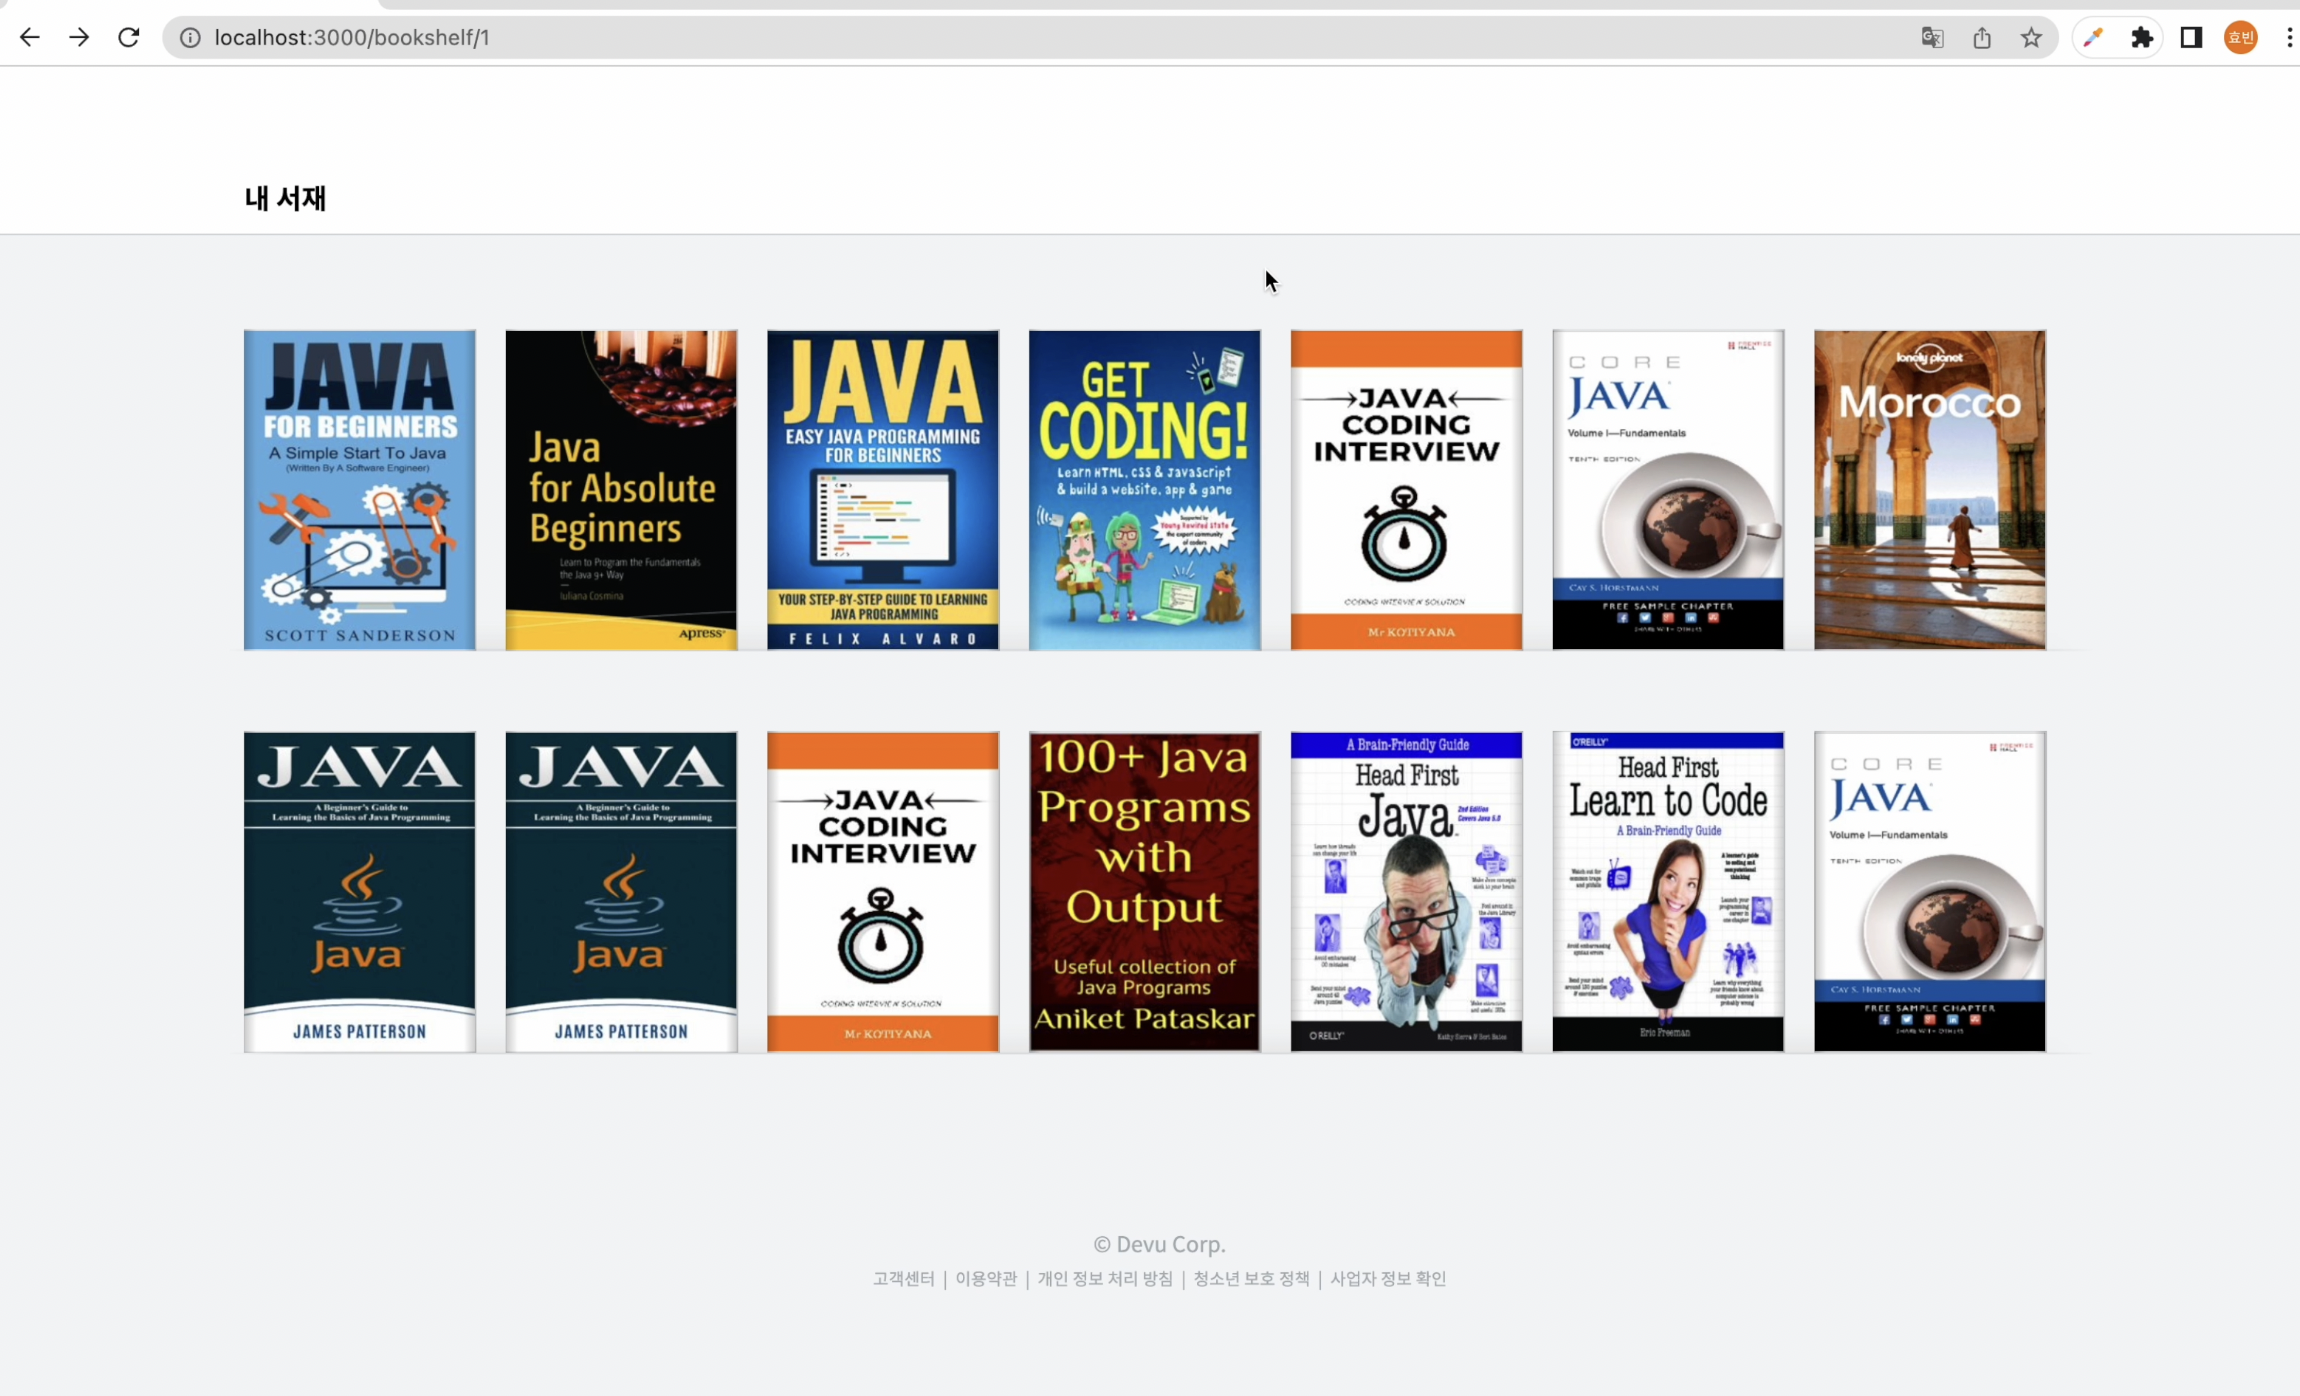The image size is (2300, 1396).
Task: Open the 이용약관 footer link
Action: (986, 1279)
